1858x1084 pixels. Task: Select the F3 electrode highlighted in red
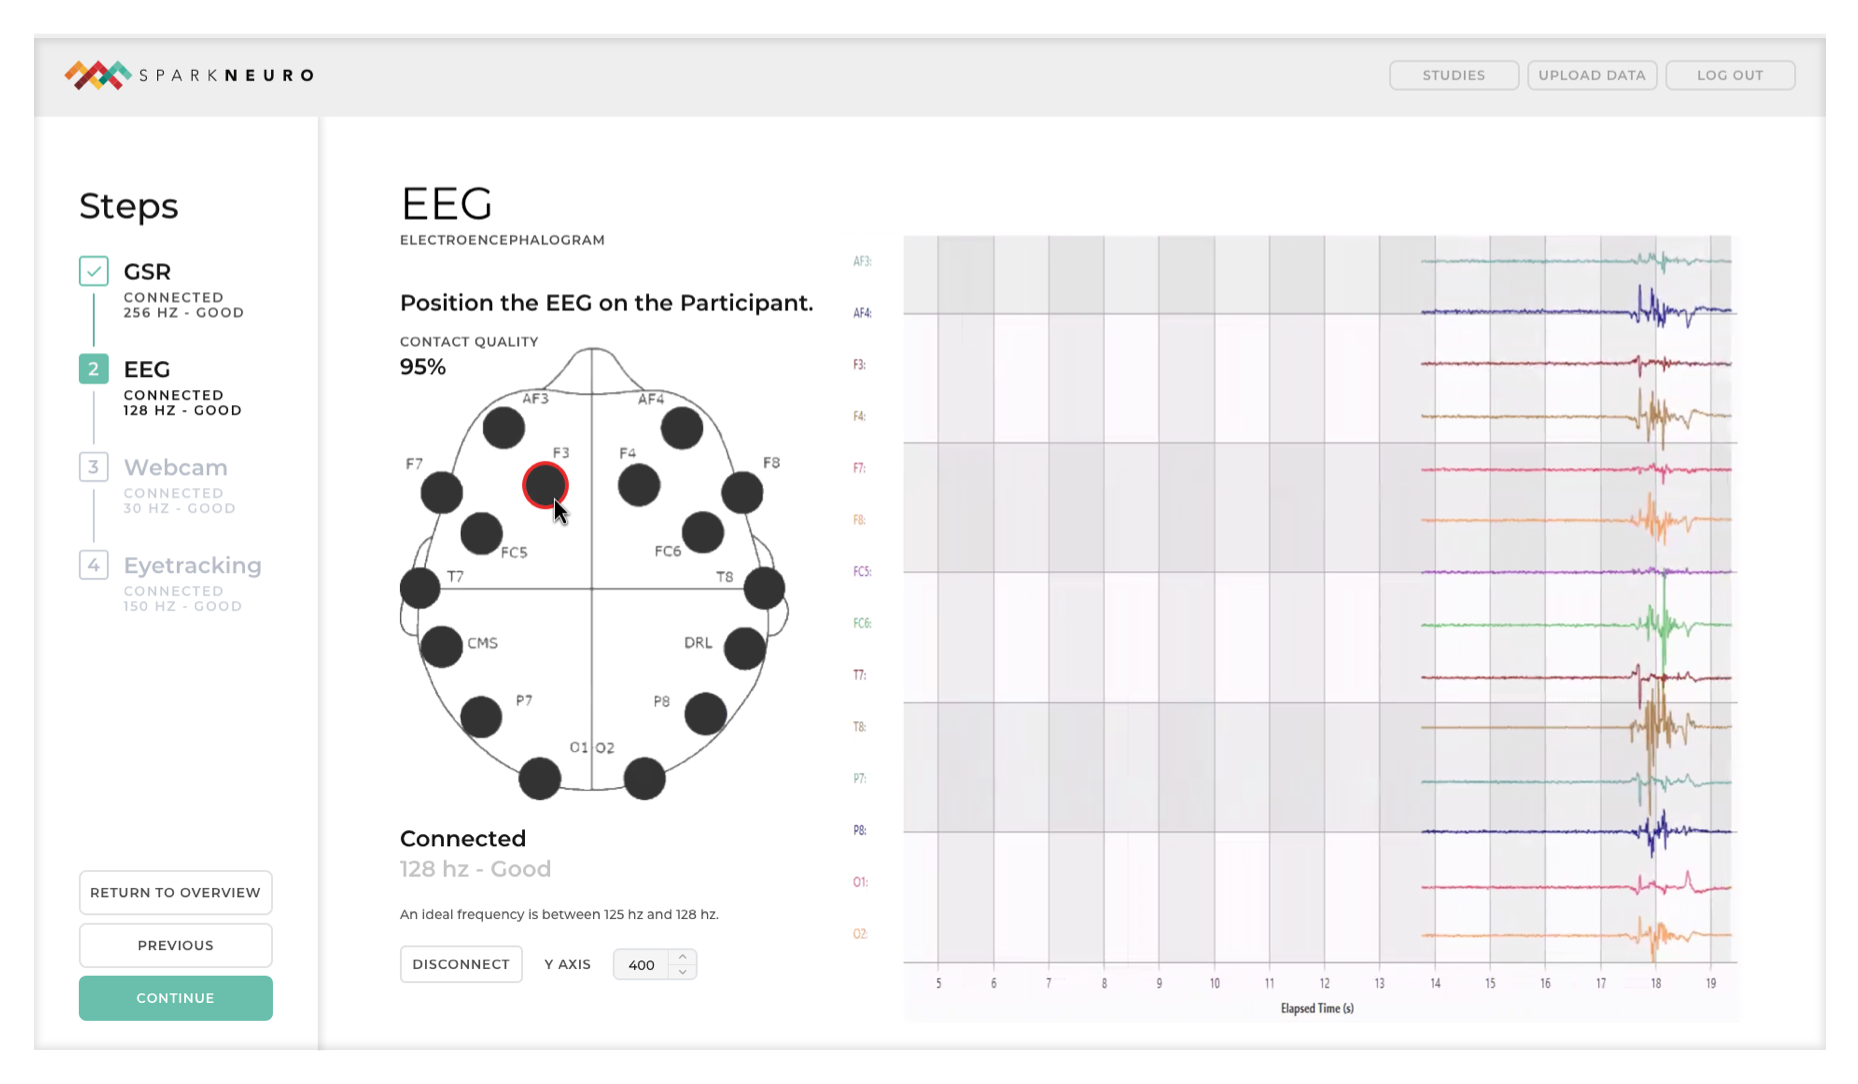(x=545, y=486)
